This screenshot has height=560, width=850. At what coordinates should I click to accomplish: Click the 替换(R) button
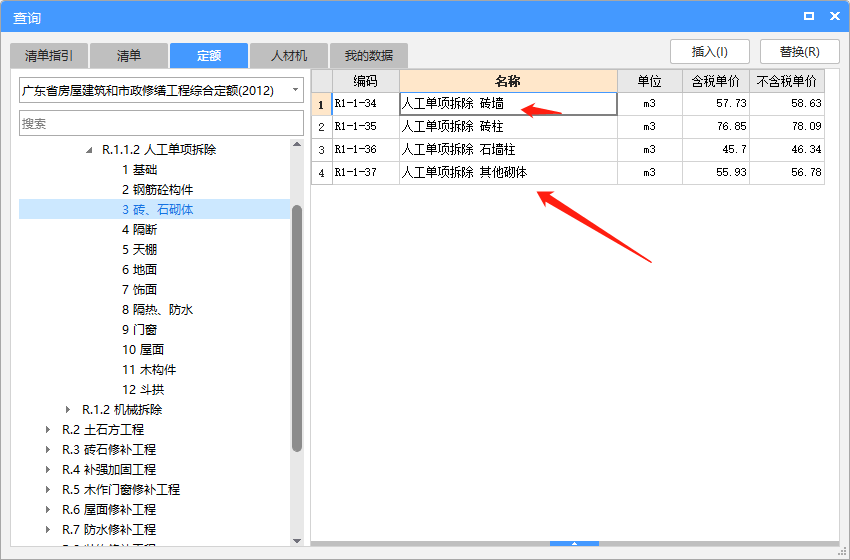(800, 52)
